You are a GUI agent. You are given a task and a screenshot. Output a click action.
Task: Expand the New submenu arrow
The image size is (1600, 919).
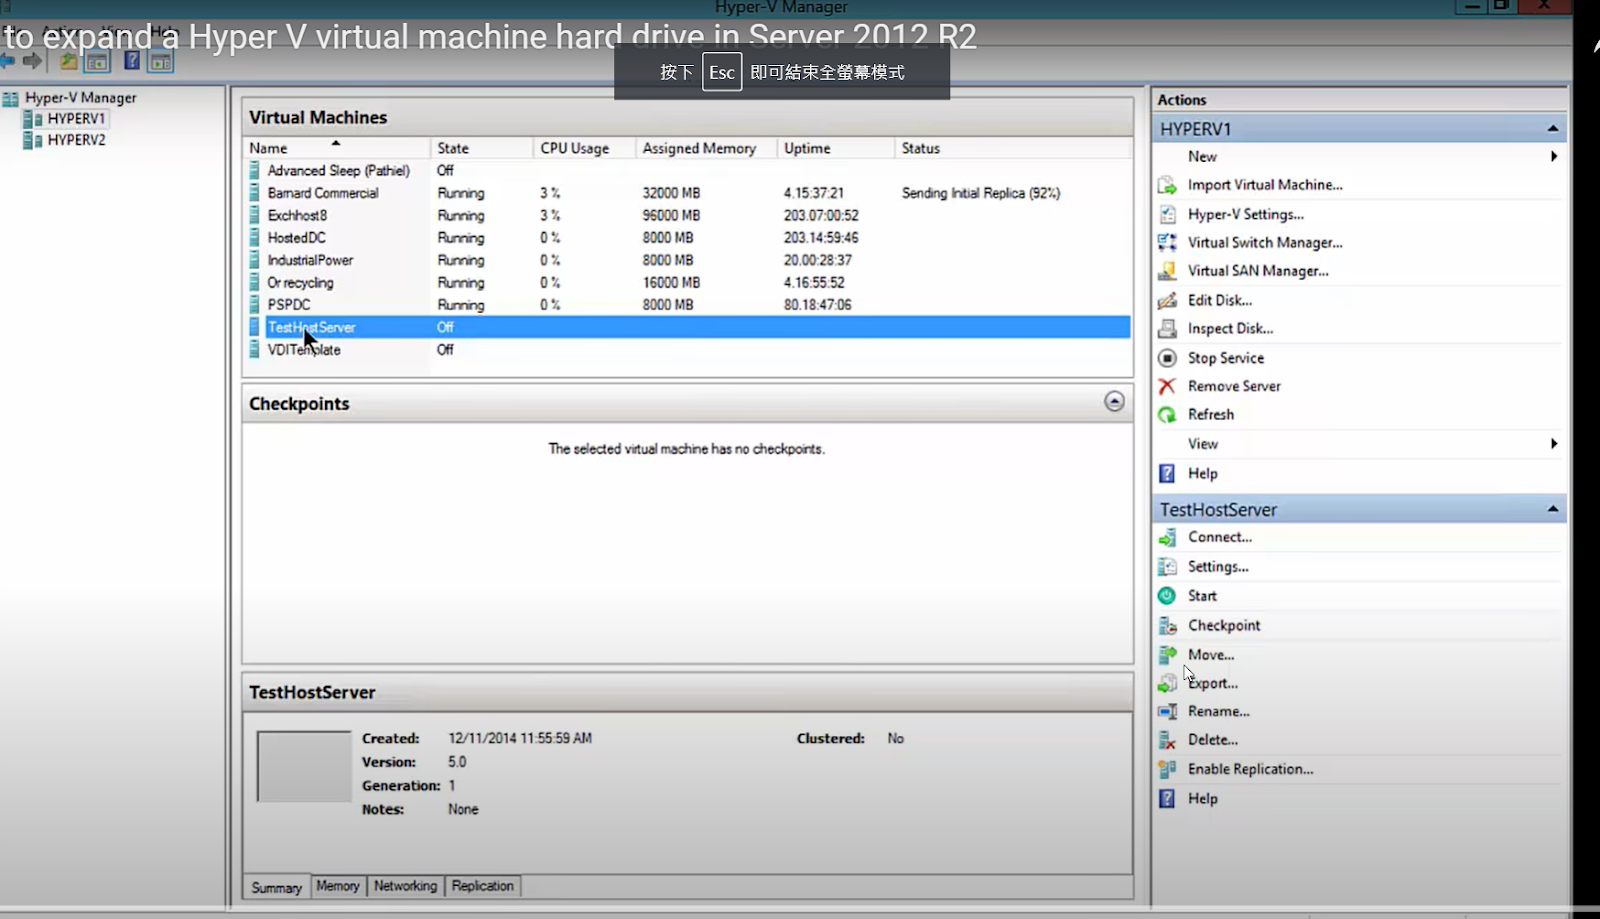point(1554,156)
